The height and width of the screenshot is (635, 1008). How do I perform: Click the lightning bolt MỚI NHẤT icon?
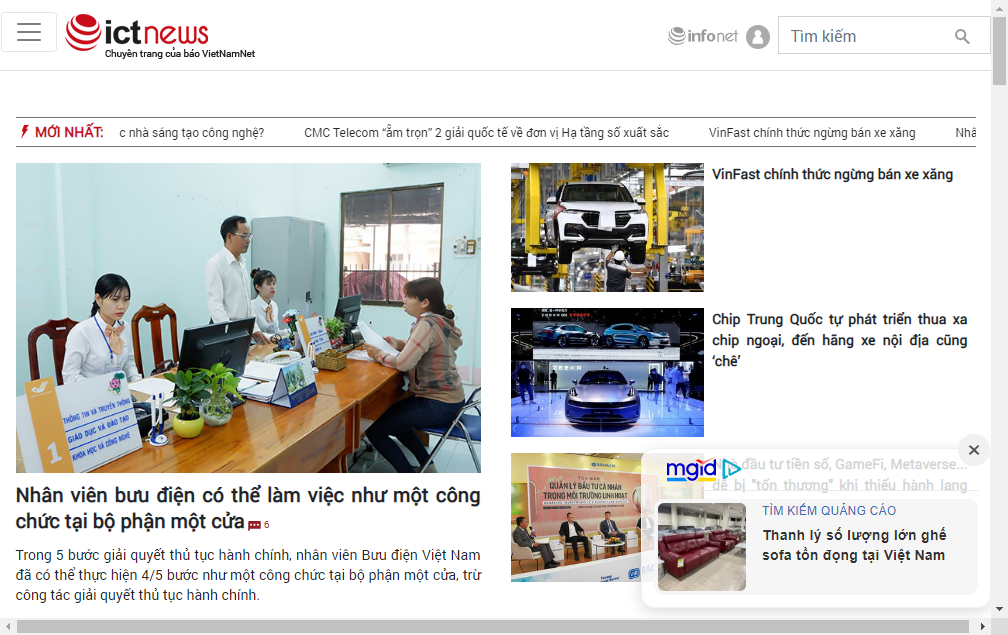[24, 132]
